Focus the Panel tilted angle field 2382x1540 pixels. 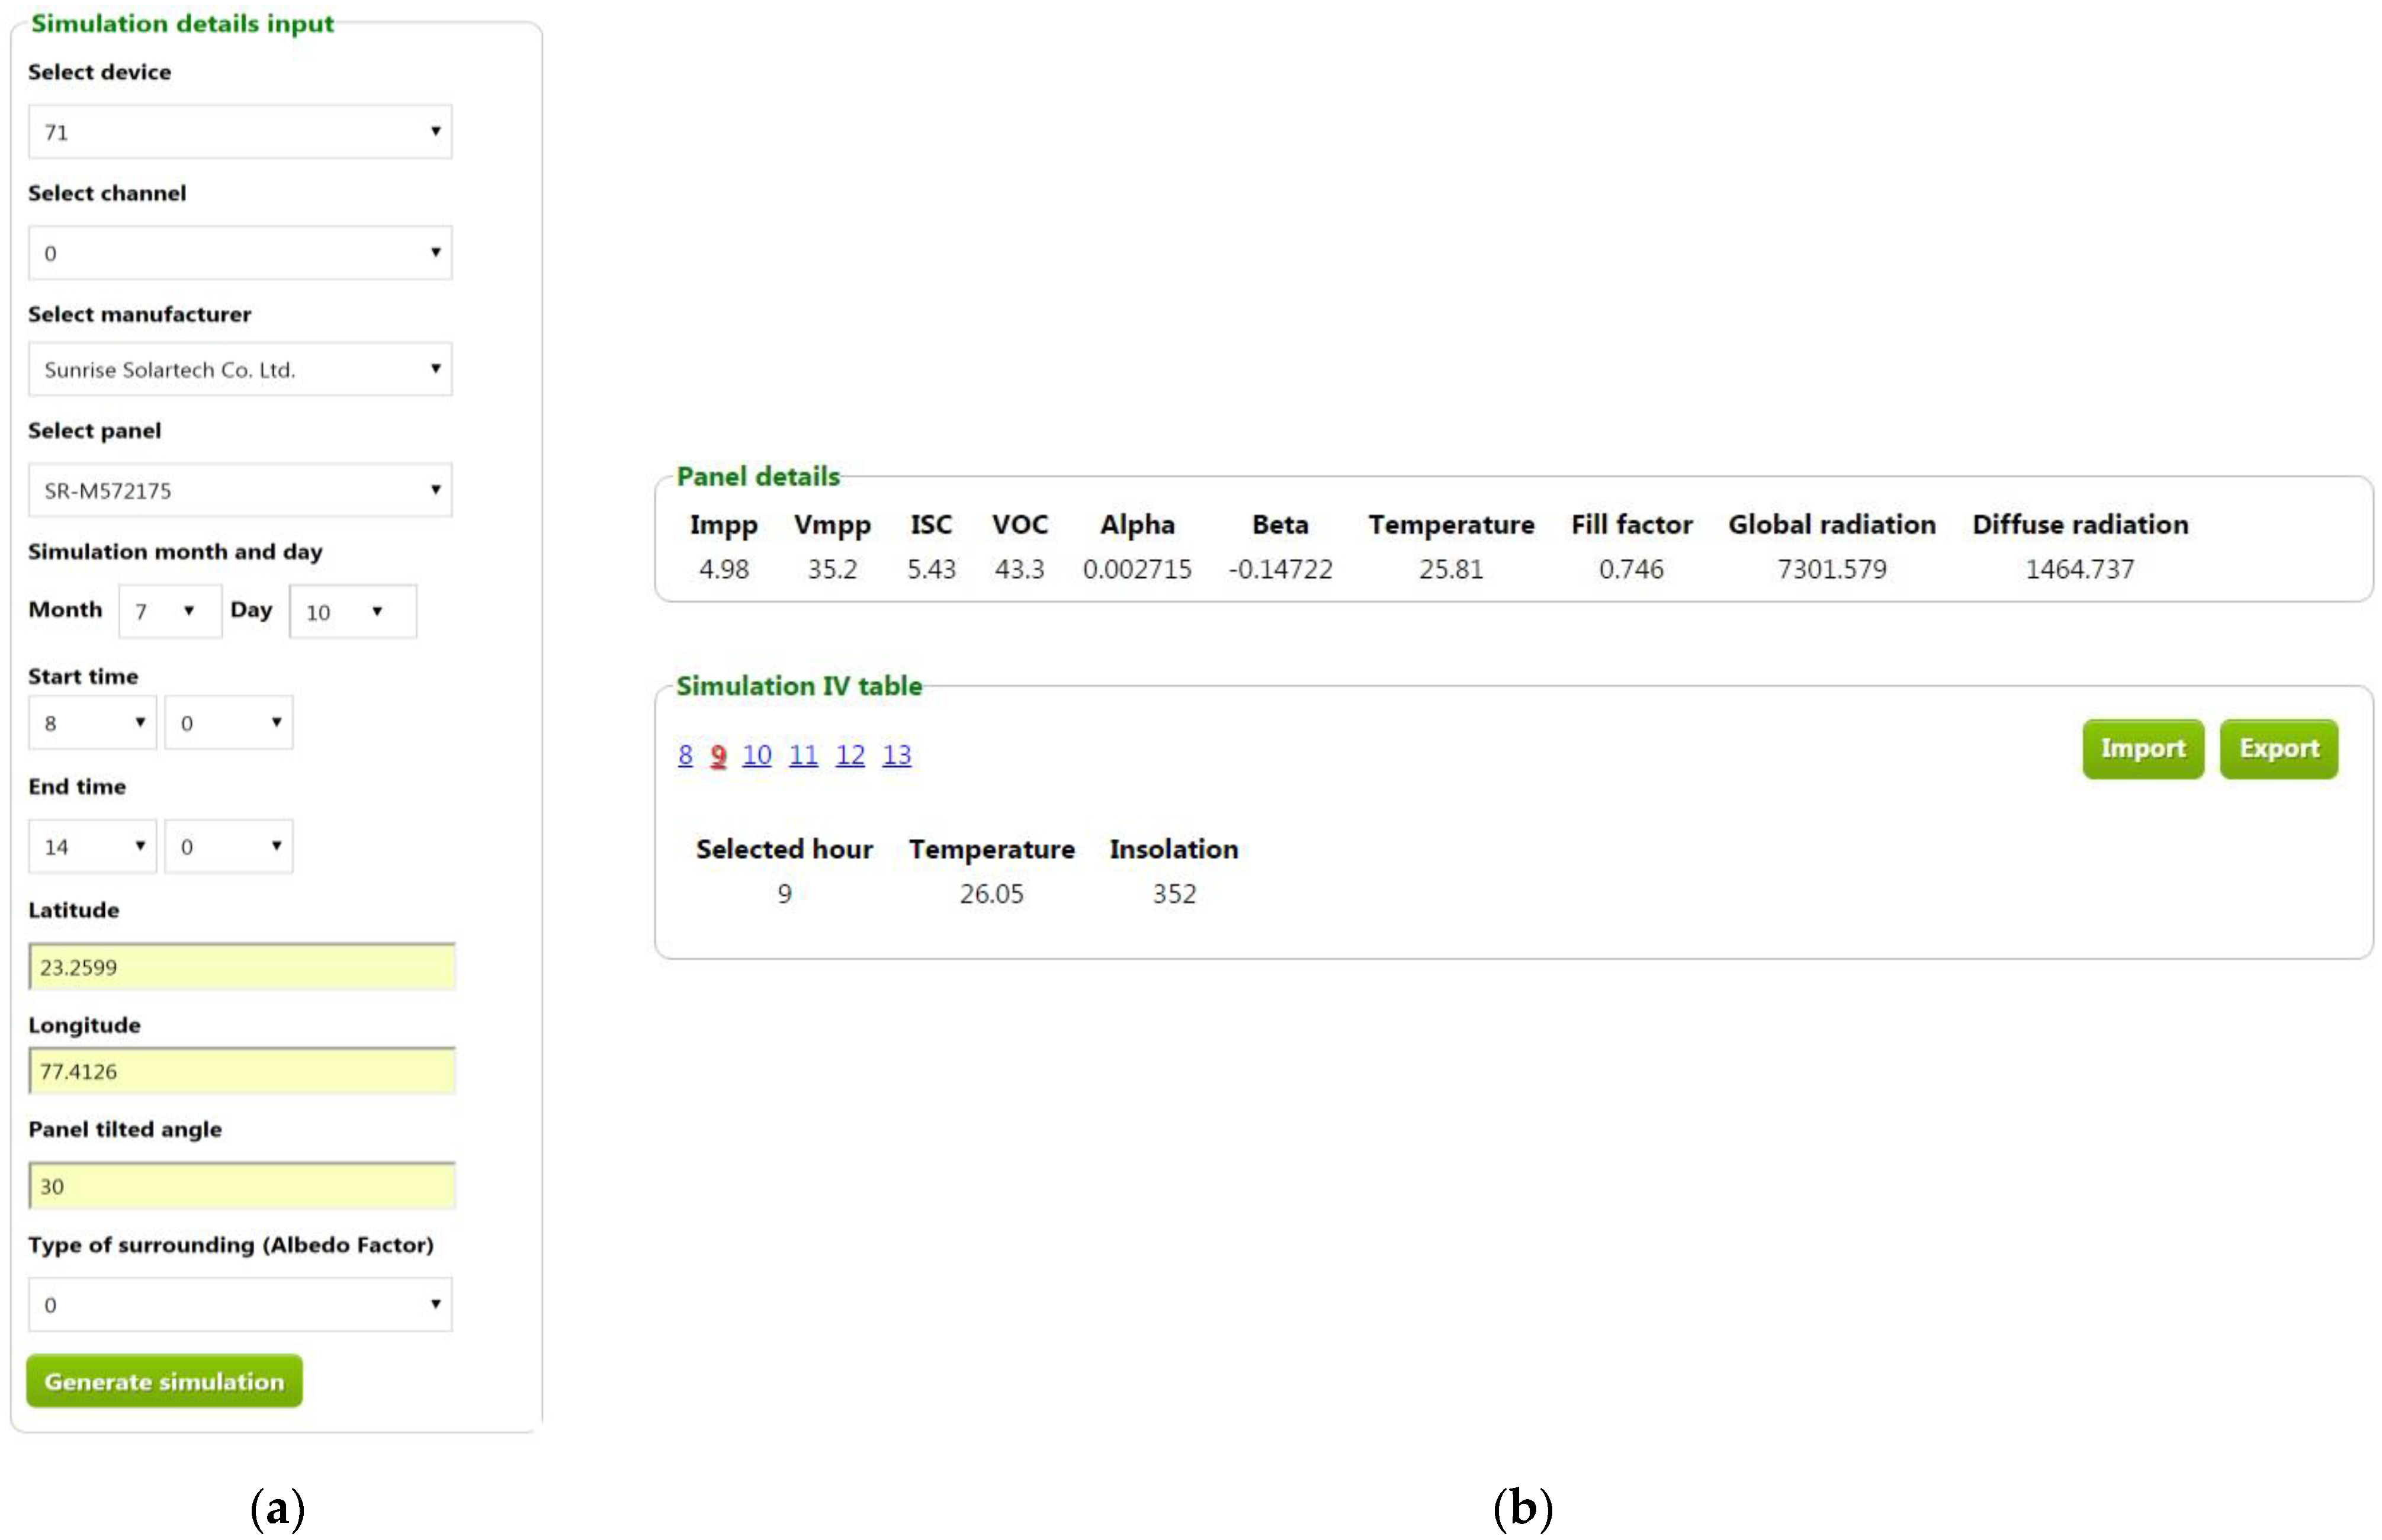point(241,1185)
